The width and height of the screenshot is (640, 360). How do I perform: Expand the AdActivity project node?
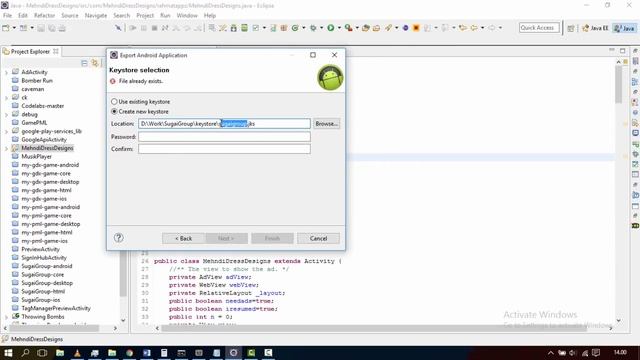coord(6,72)
